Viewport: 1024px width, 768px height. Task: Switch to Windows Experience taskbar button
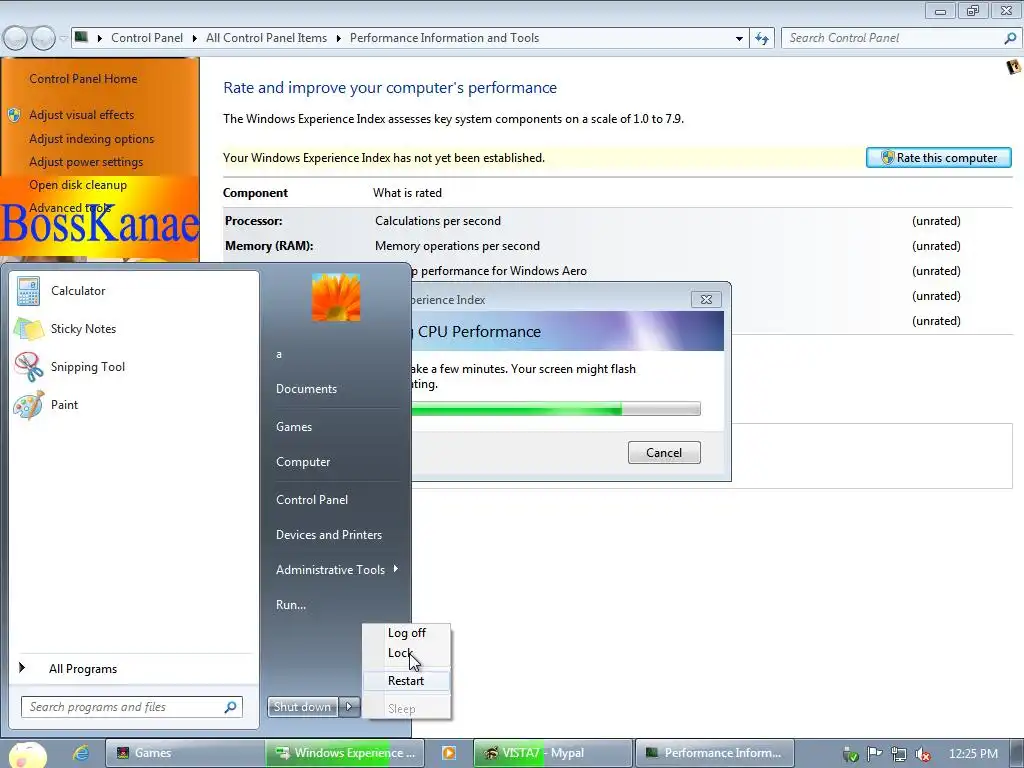(x=345, y=753)
